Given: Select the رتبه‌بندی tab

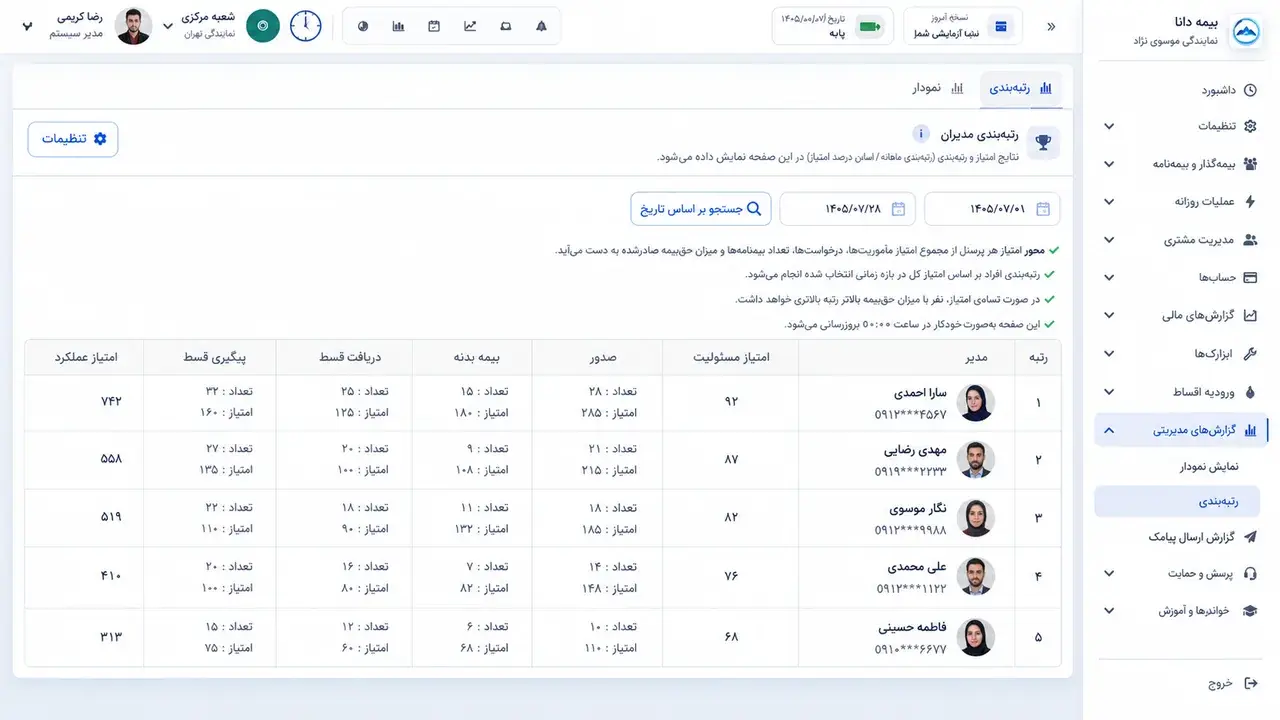Looking at the screenshot, I should [1021, 88].
